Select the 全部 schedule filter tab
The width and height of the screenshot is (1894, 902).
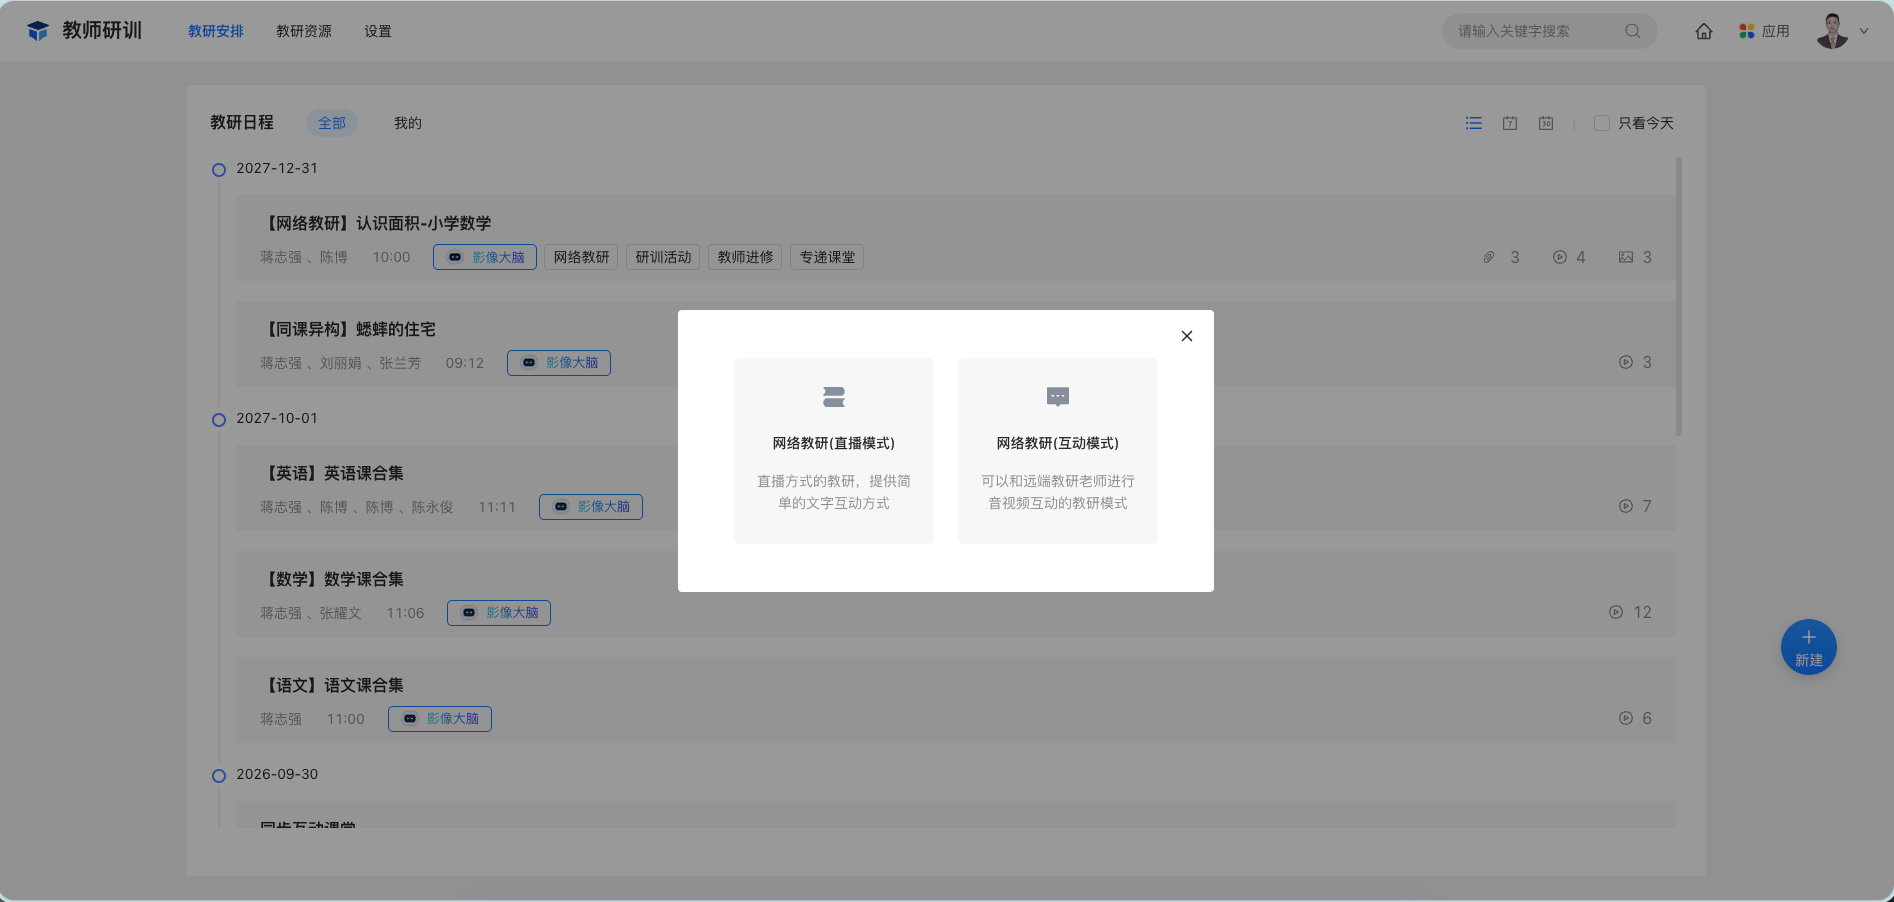tap(332, 123)
